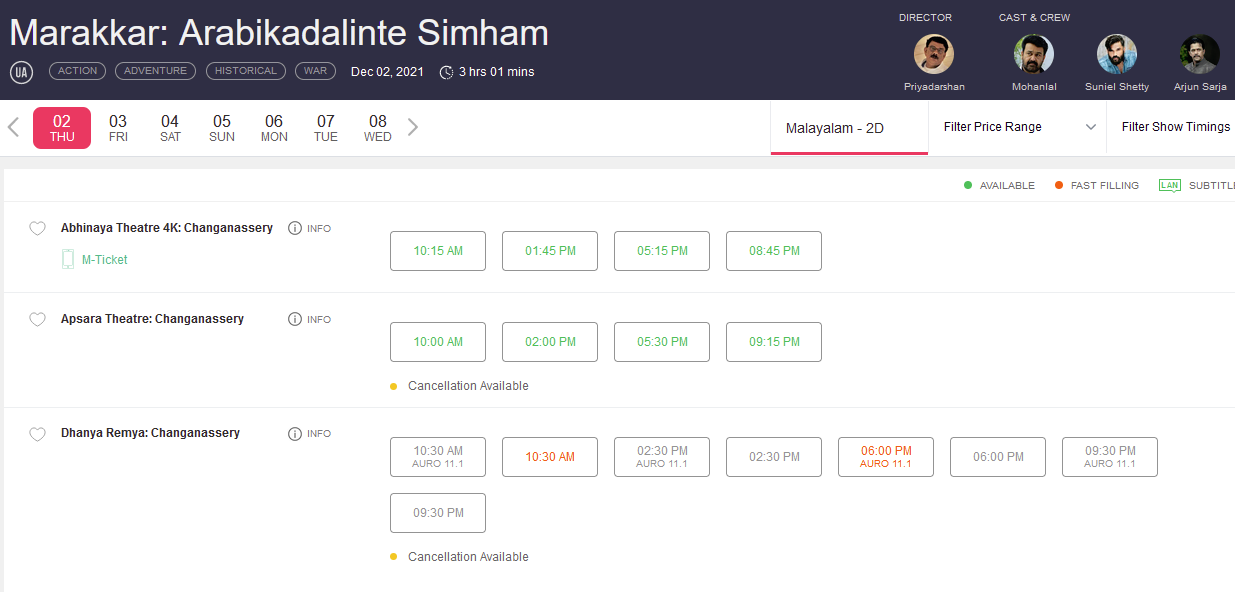Favorite Abhinaya Theatre 4K heart icon

[37, 229]
